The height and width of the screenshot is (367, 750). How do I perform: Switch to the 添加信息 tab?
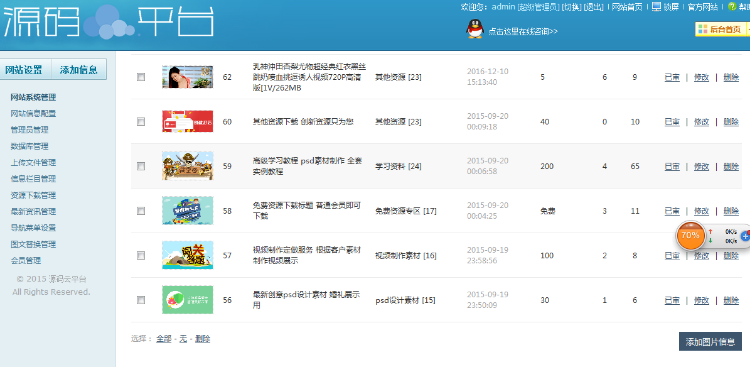pos(79,69)
